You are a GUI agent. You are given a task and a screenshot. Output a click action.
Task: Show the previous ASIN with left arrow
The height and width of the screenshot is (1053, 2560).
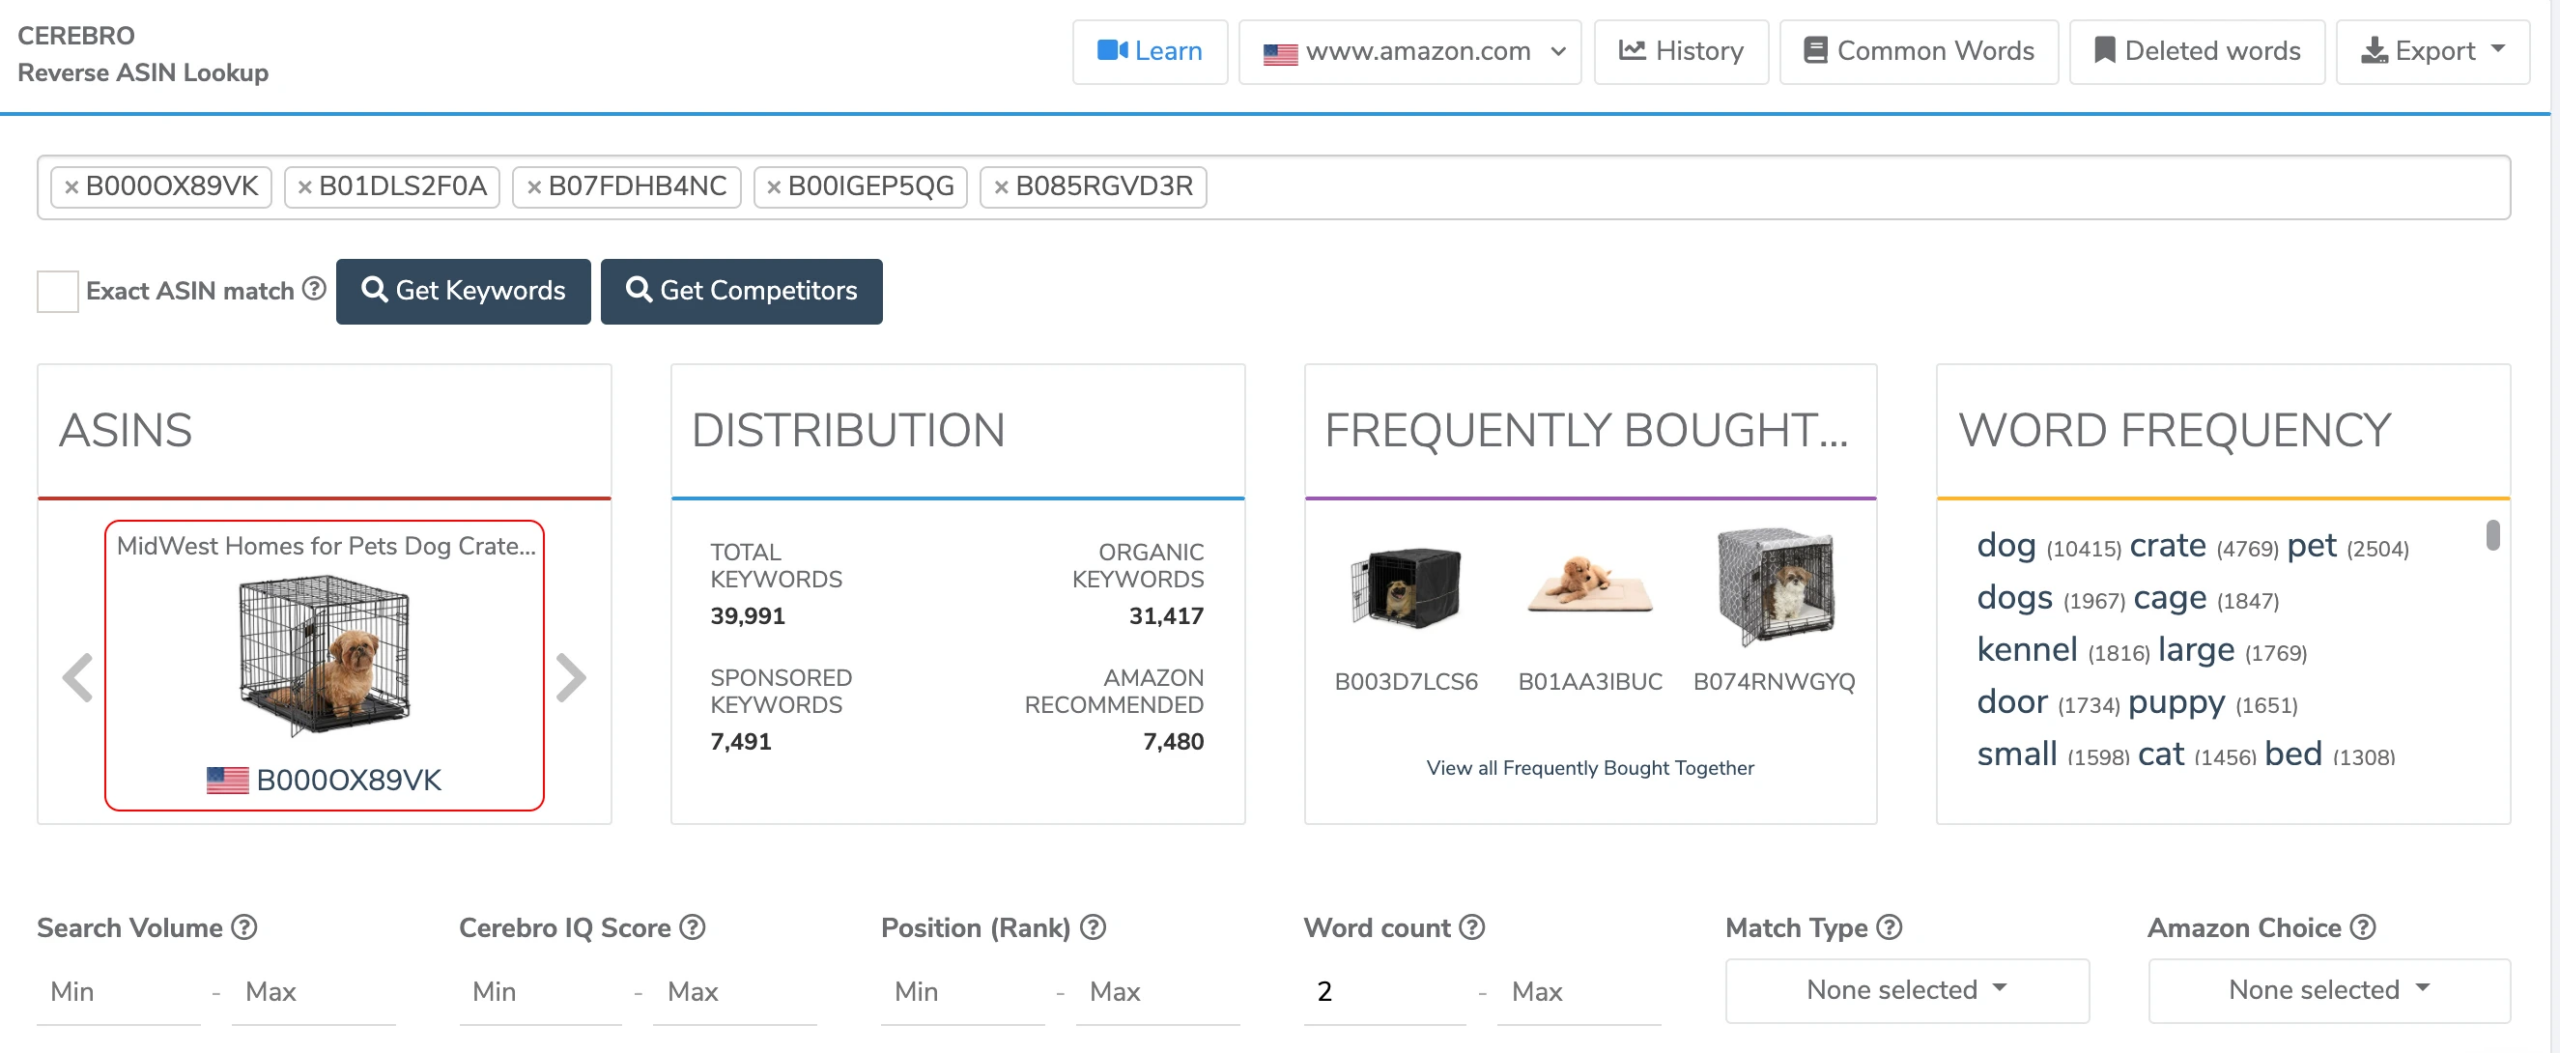click(x=78, y=678)
